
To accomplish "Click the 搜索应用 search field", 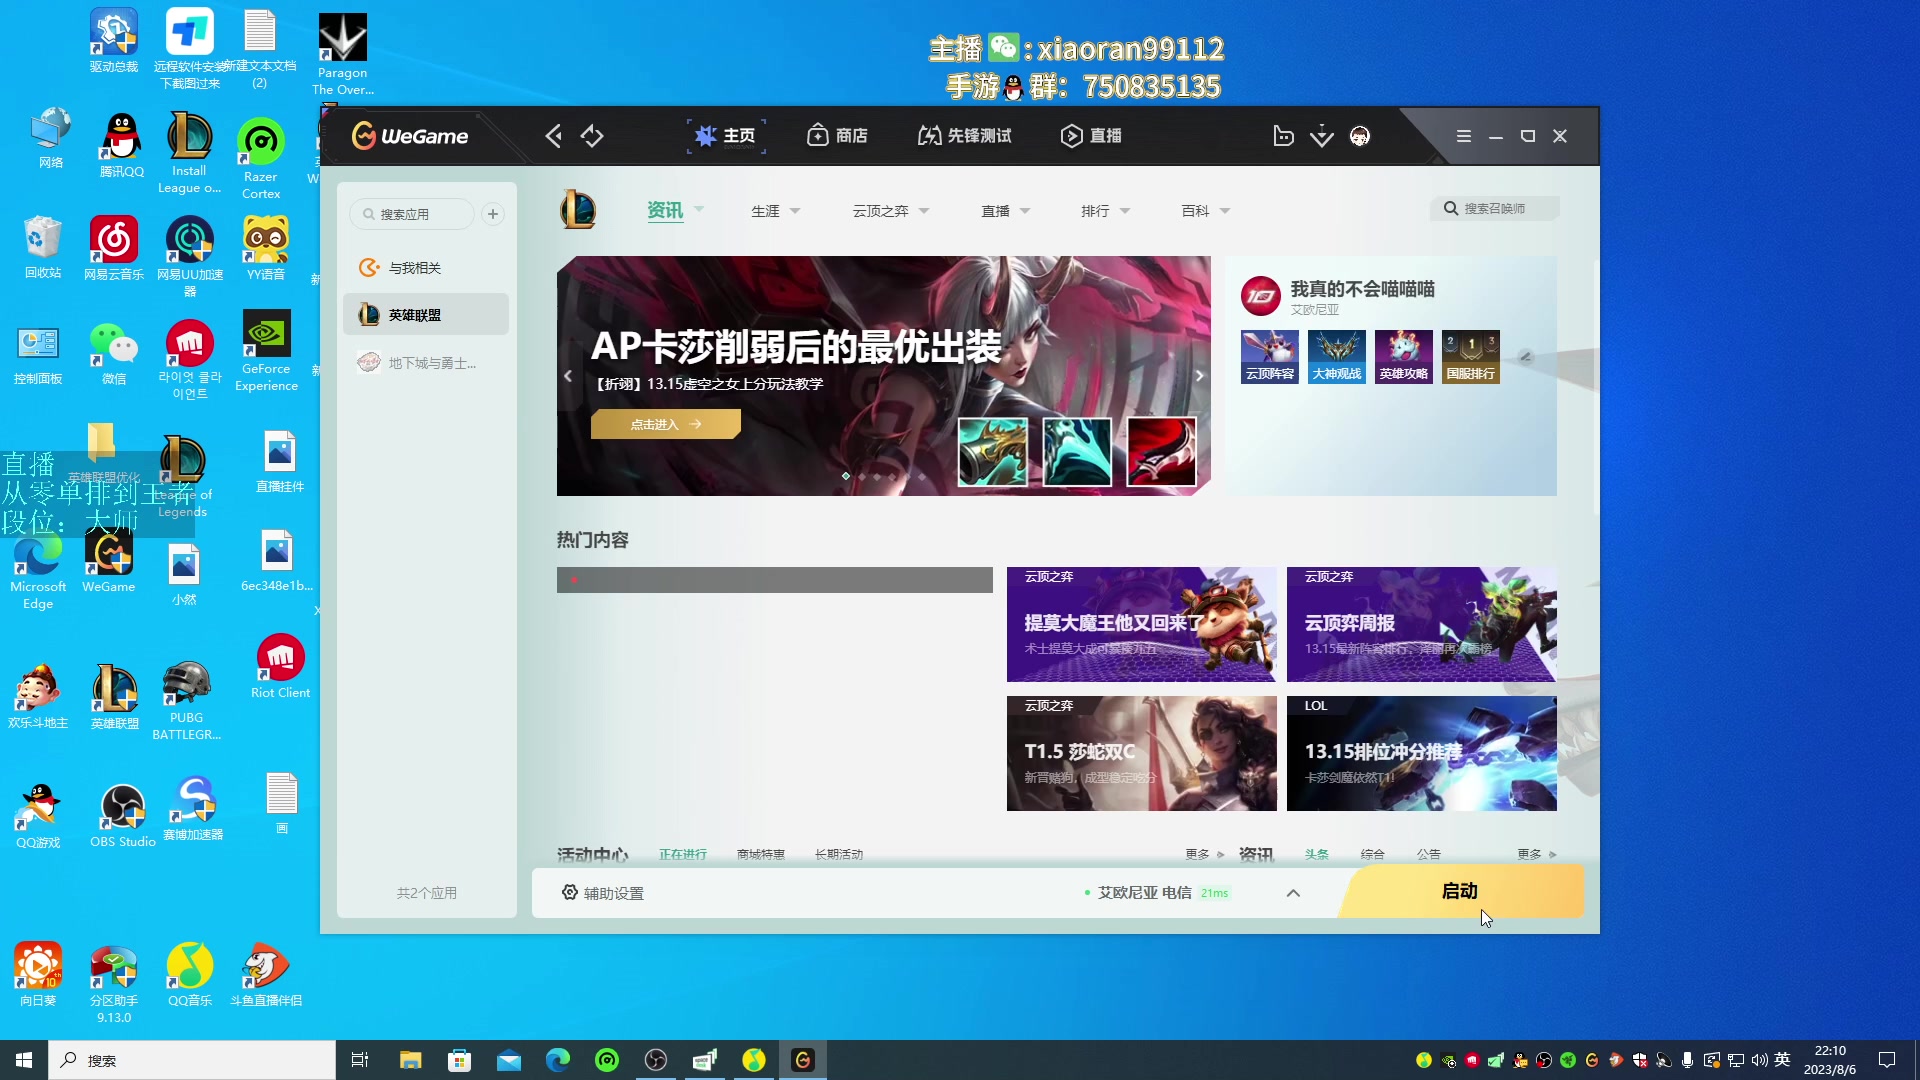I will [x=412, y=214].
